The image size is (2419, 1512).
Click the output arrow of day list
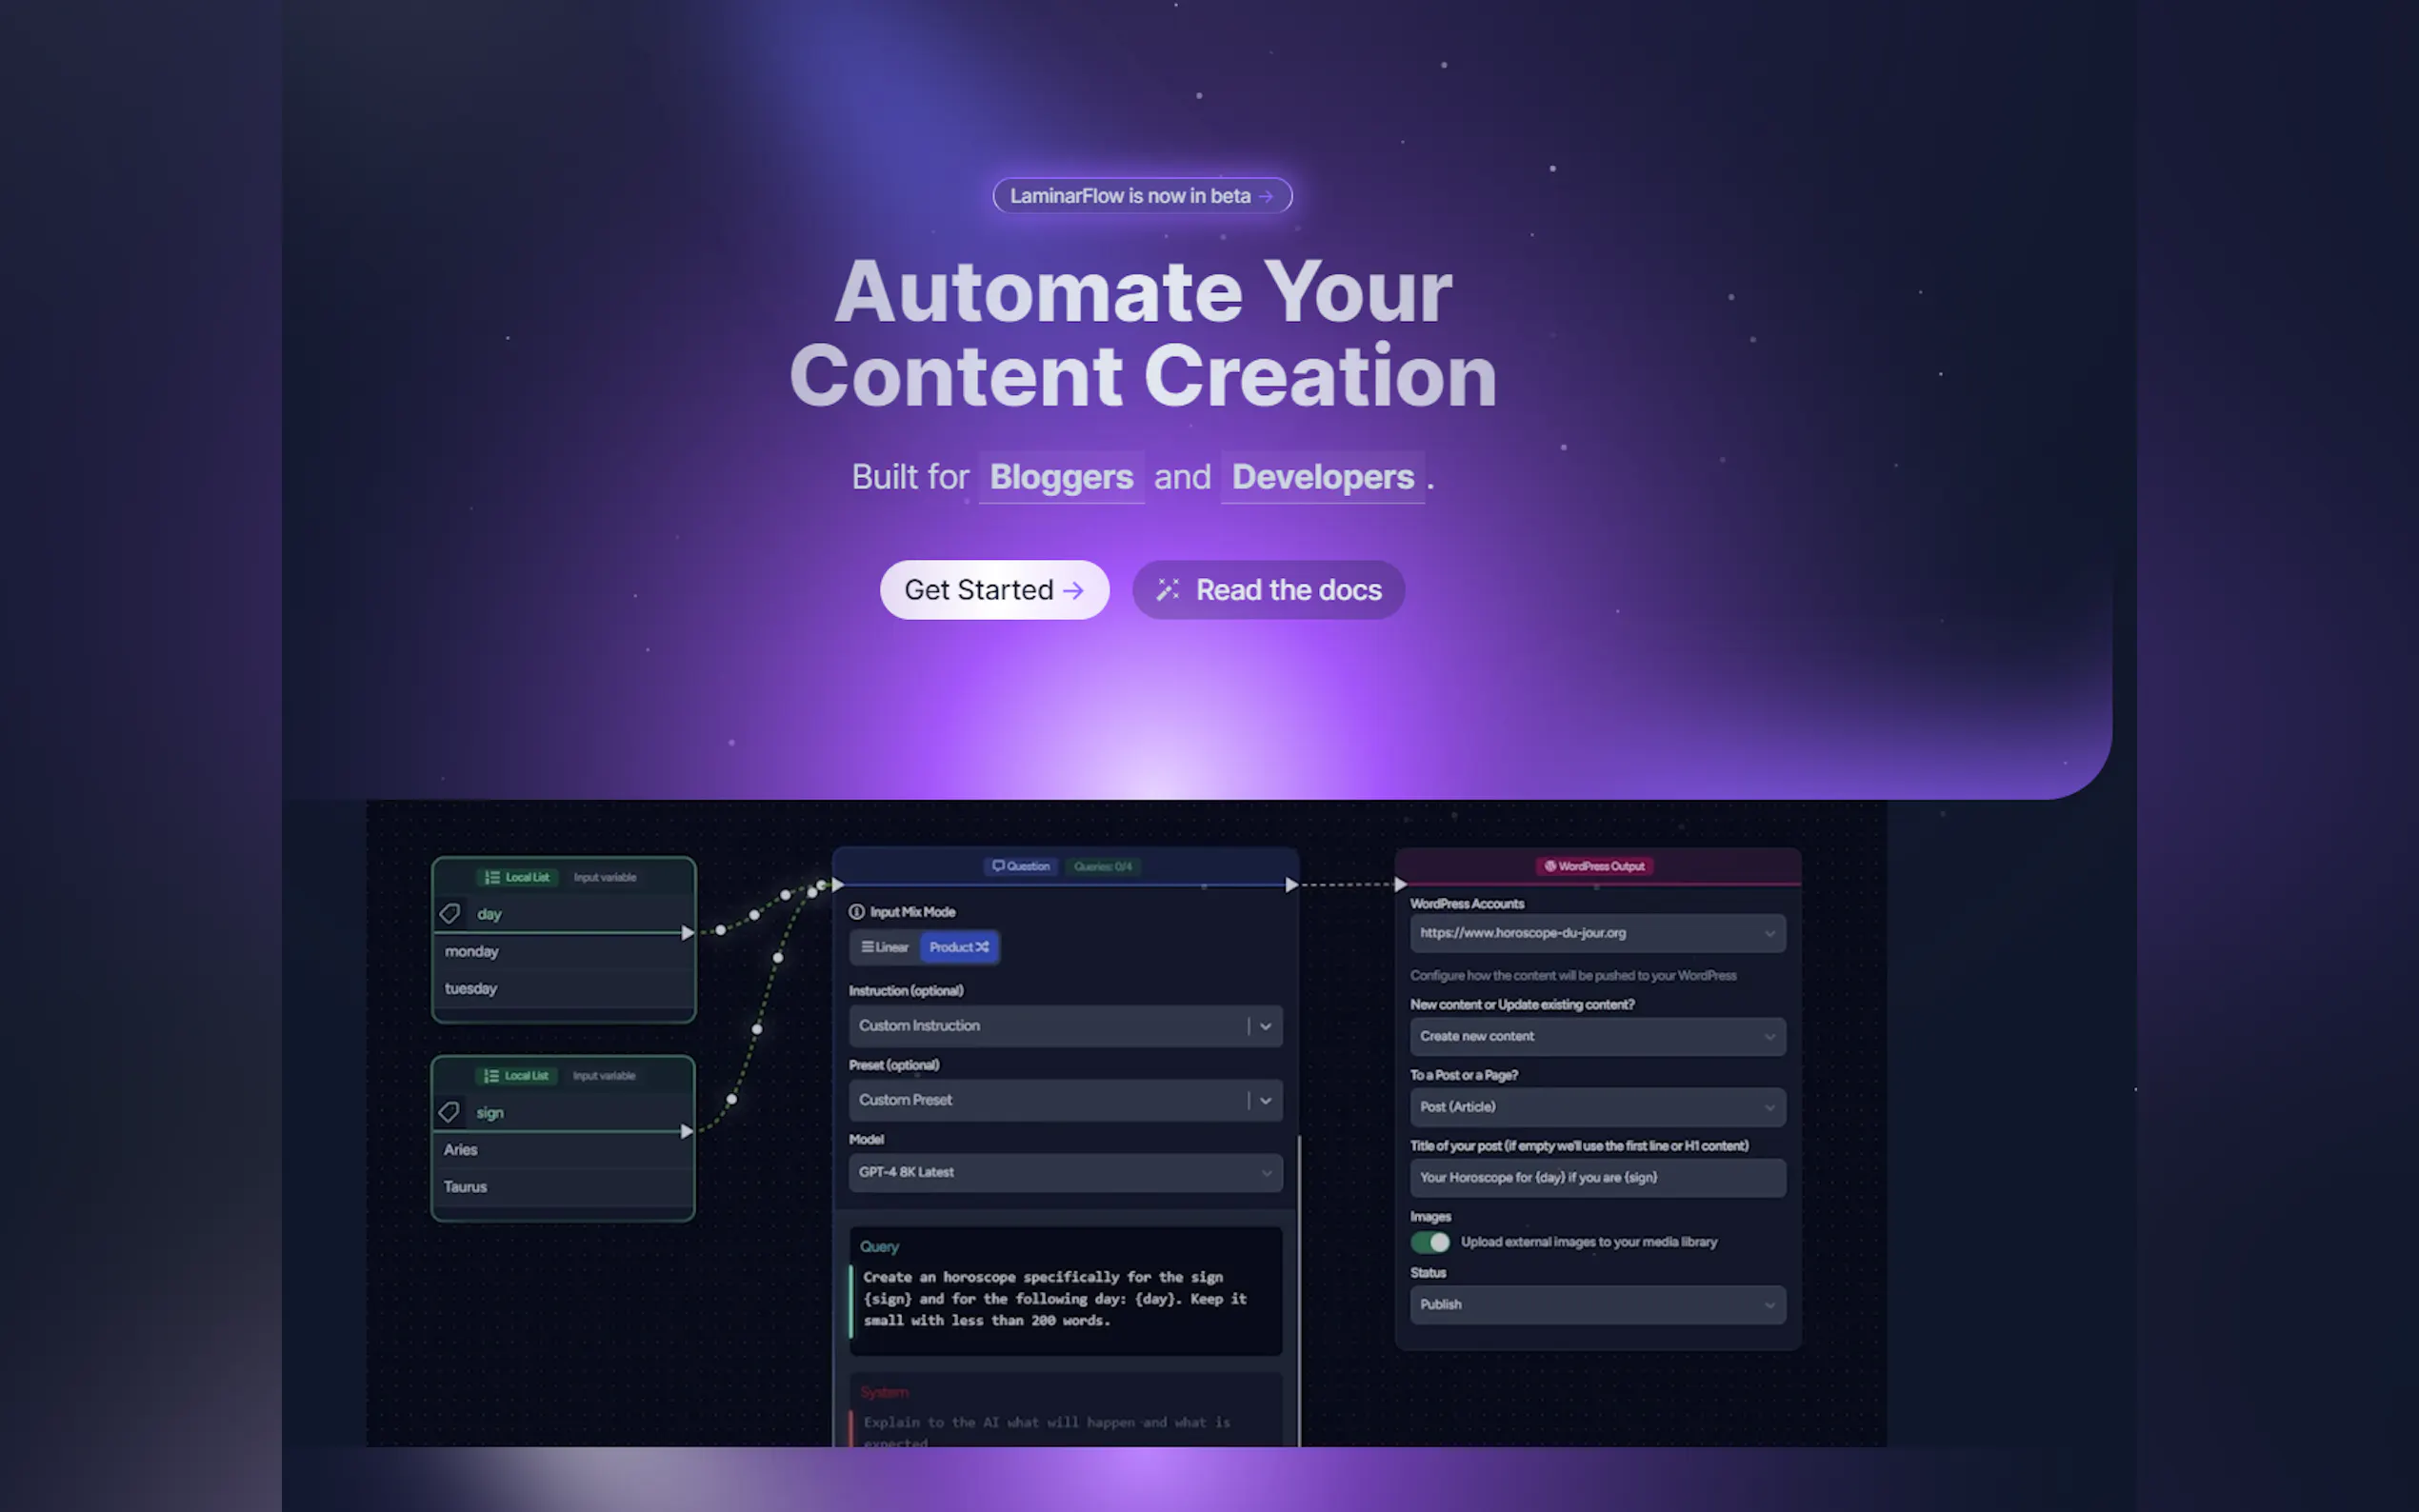click(687, 932)
